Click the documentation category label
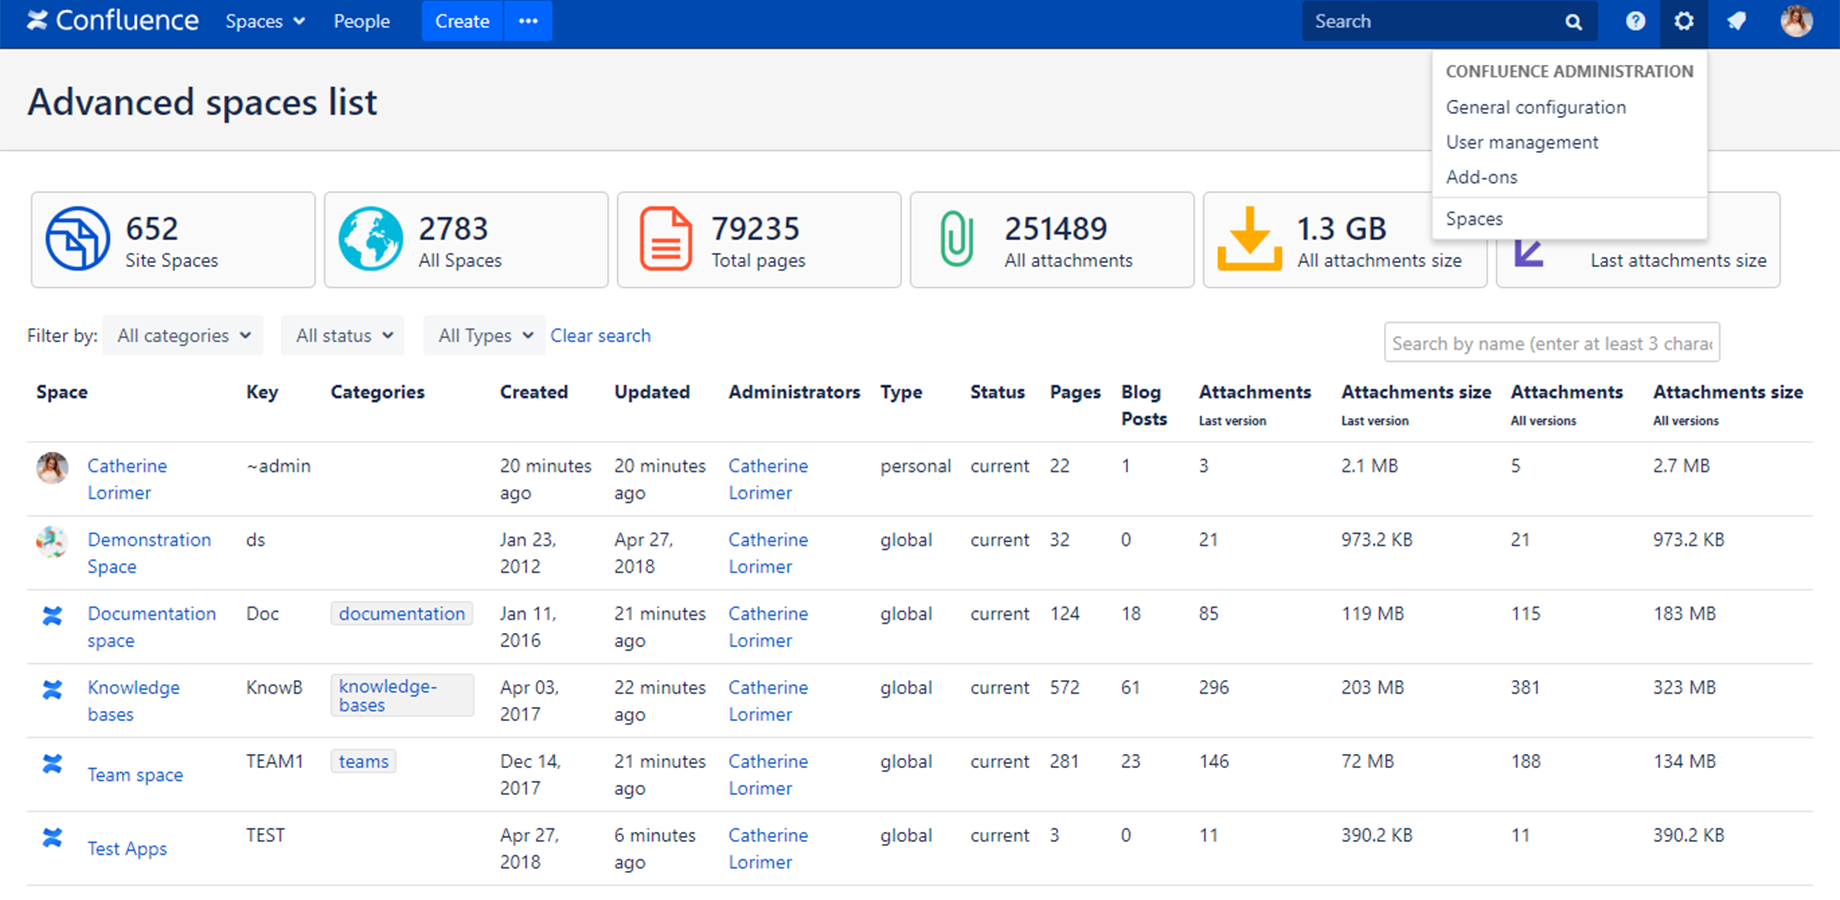1840x900 pixels. click(x=401, y=614)
